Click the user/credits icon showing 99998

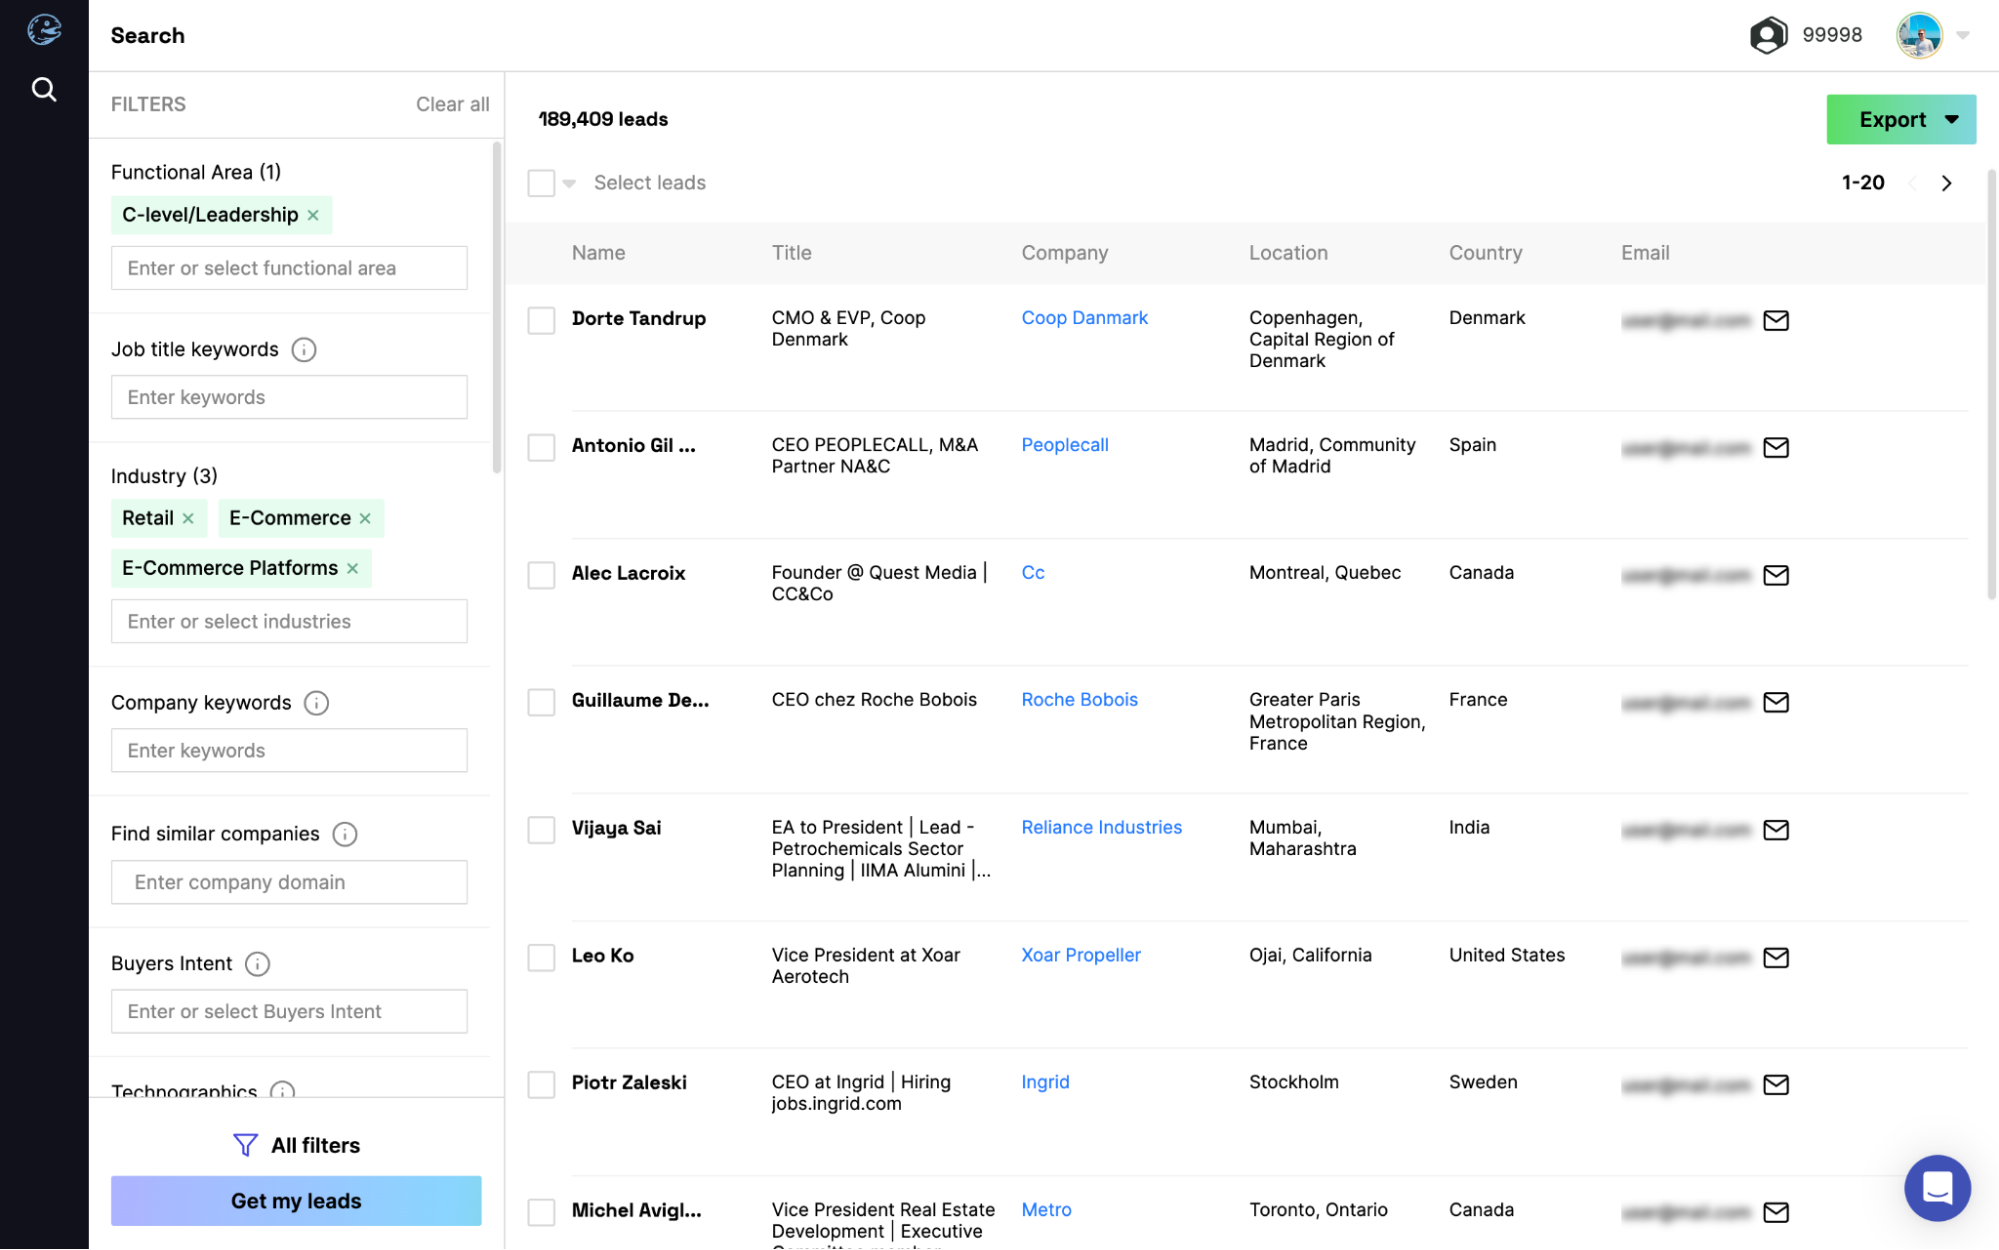click(x=1769, y=33)
